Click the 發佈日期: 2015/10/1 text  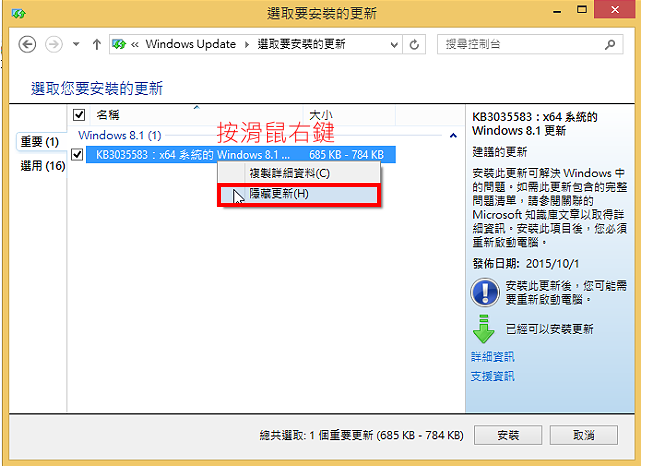coord(526,264)
